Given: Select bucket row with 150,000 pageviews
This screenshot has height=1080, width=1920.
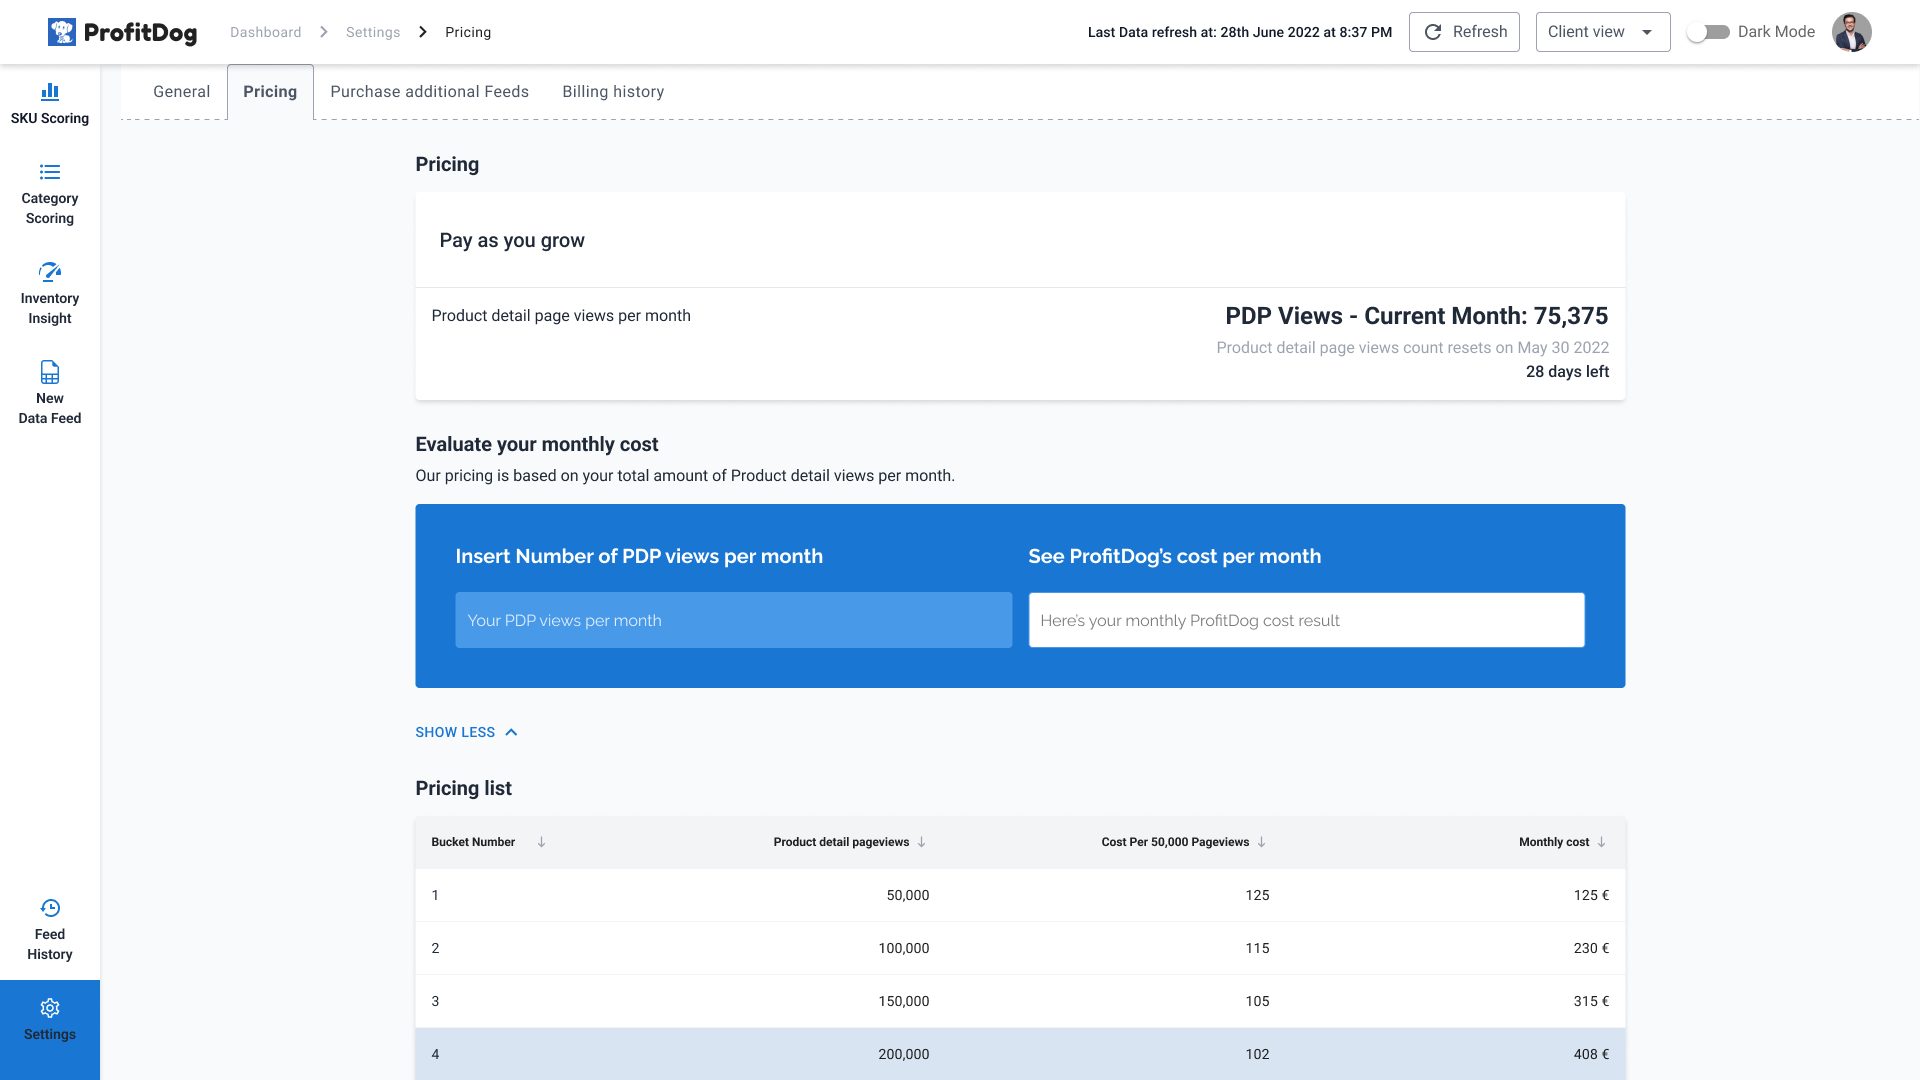Looking at the screenshot, I should point(1020,1001).
